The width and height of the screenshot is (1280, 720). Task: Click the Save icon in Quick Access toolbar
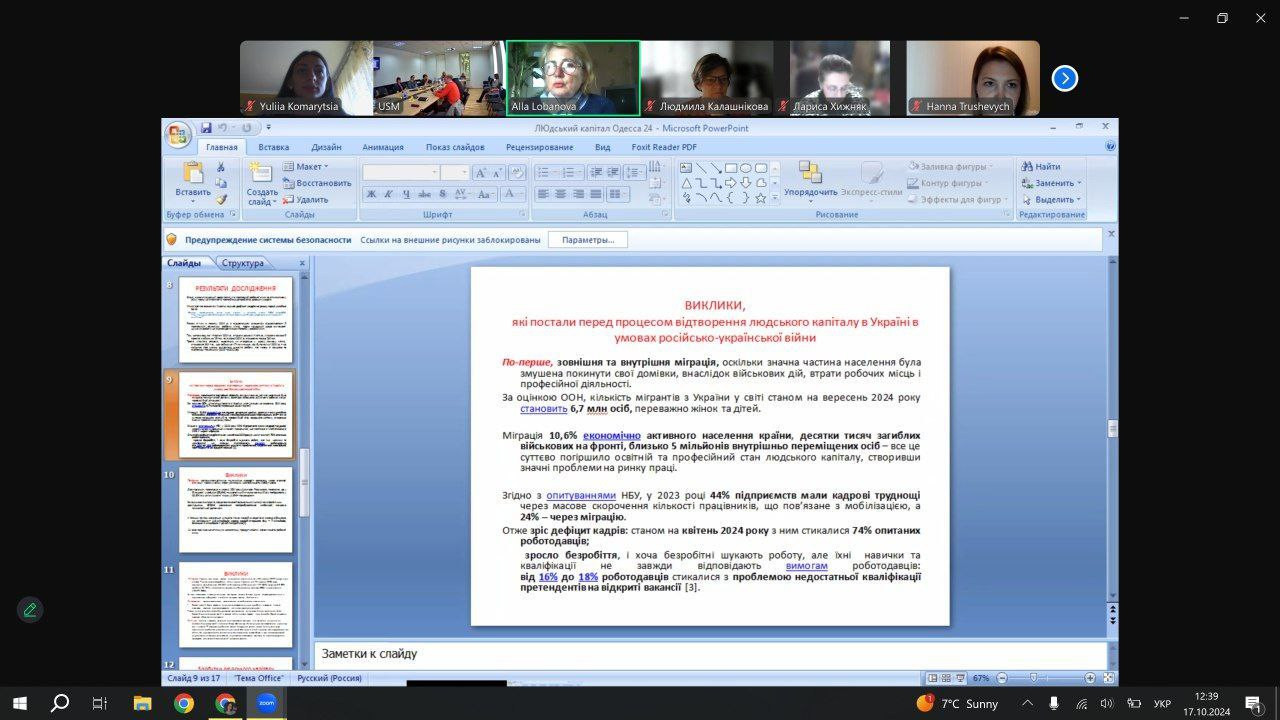(x=206, y=128)
